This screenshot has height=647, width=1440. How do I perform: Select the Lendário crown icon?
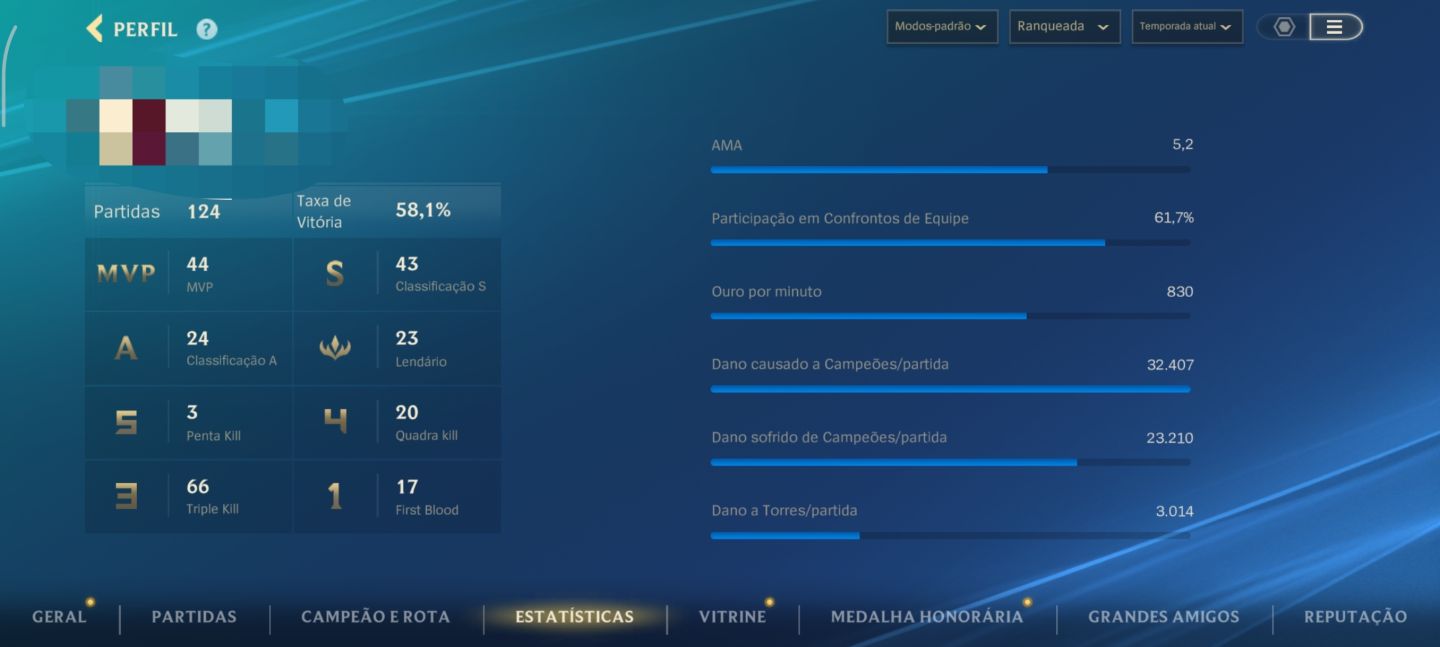click(x=335, y=348)
